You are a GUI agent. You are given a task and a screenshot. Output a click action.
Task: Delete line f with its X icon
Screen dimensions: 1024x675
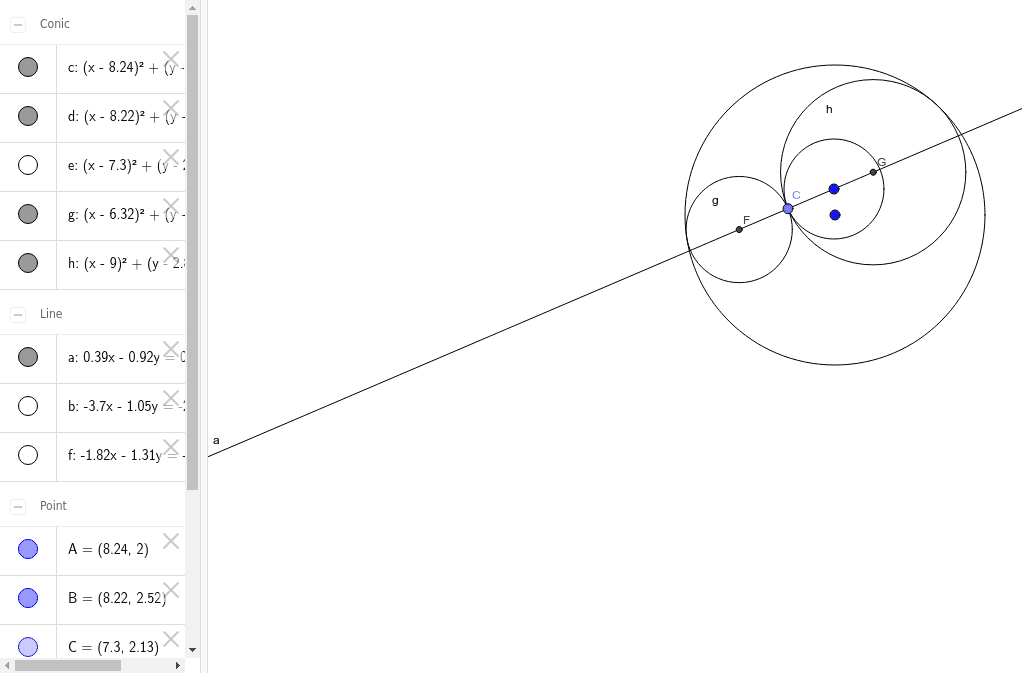point(170,447)
